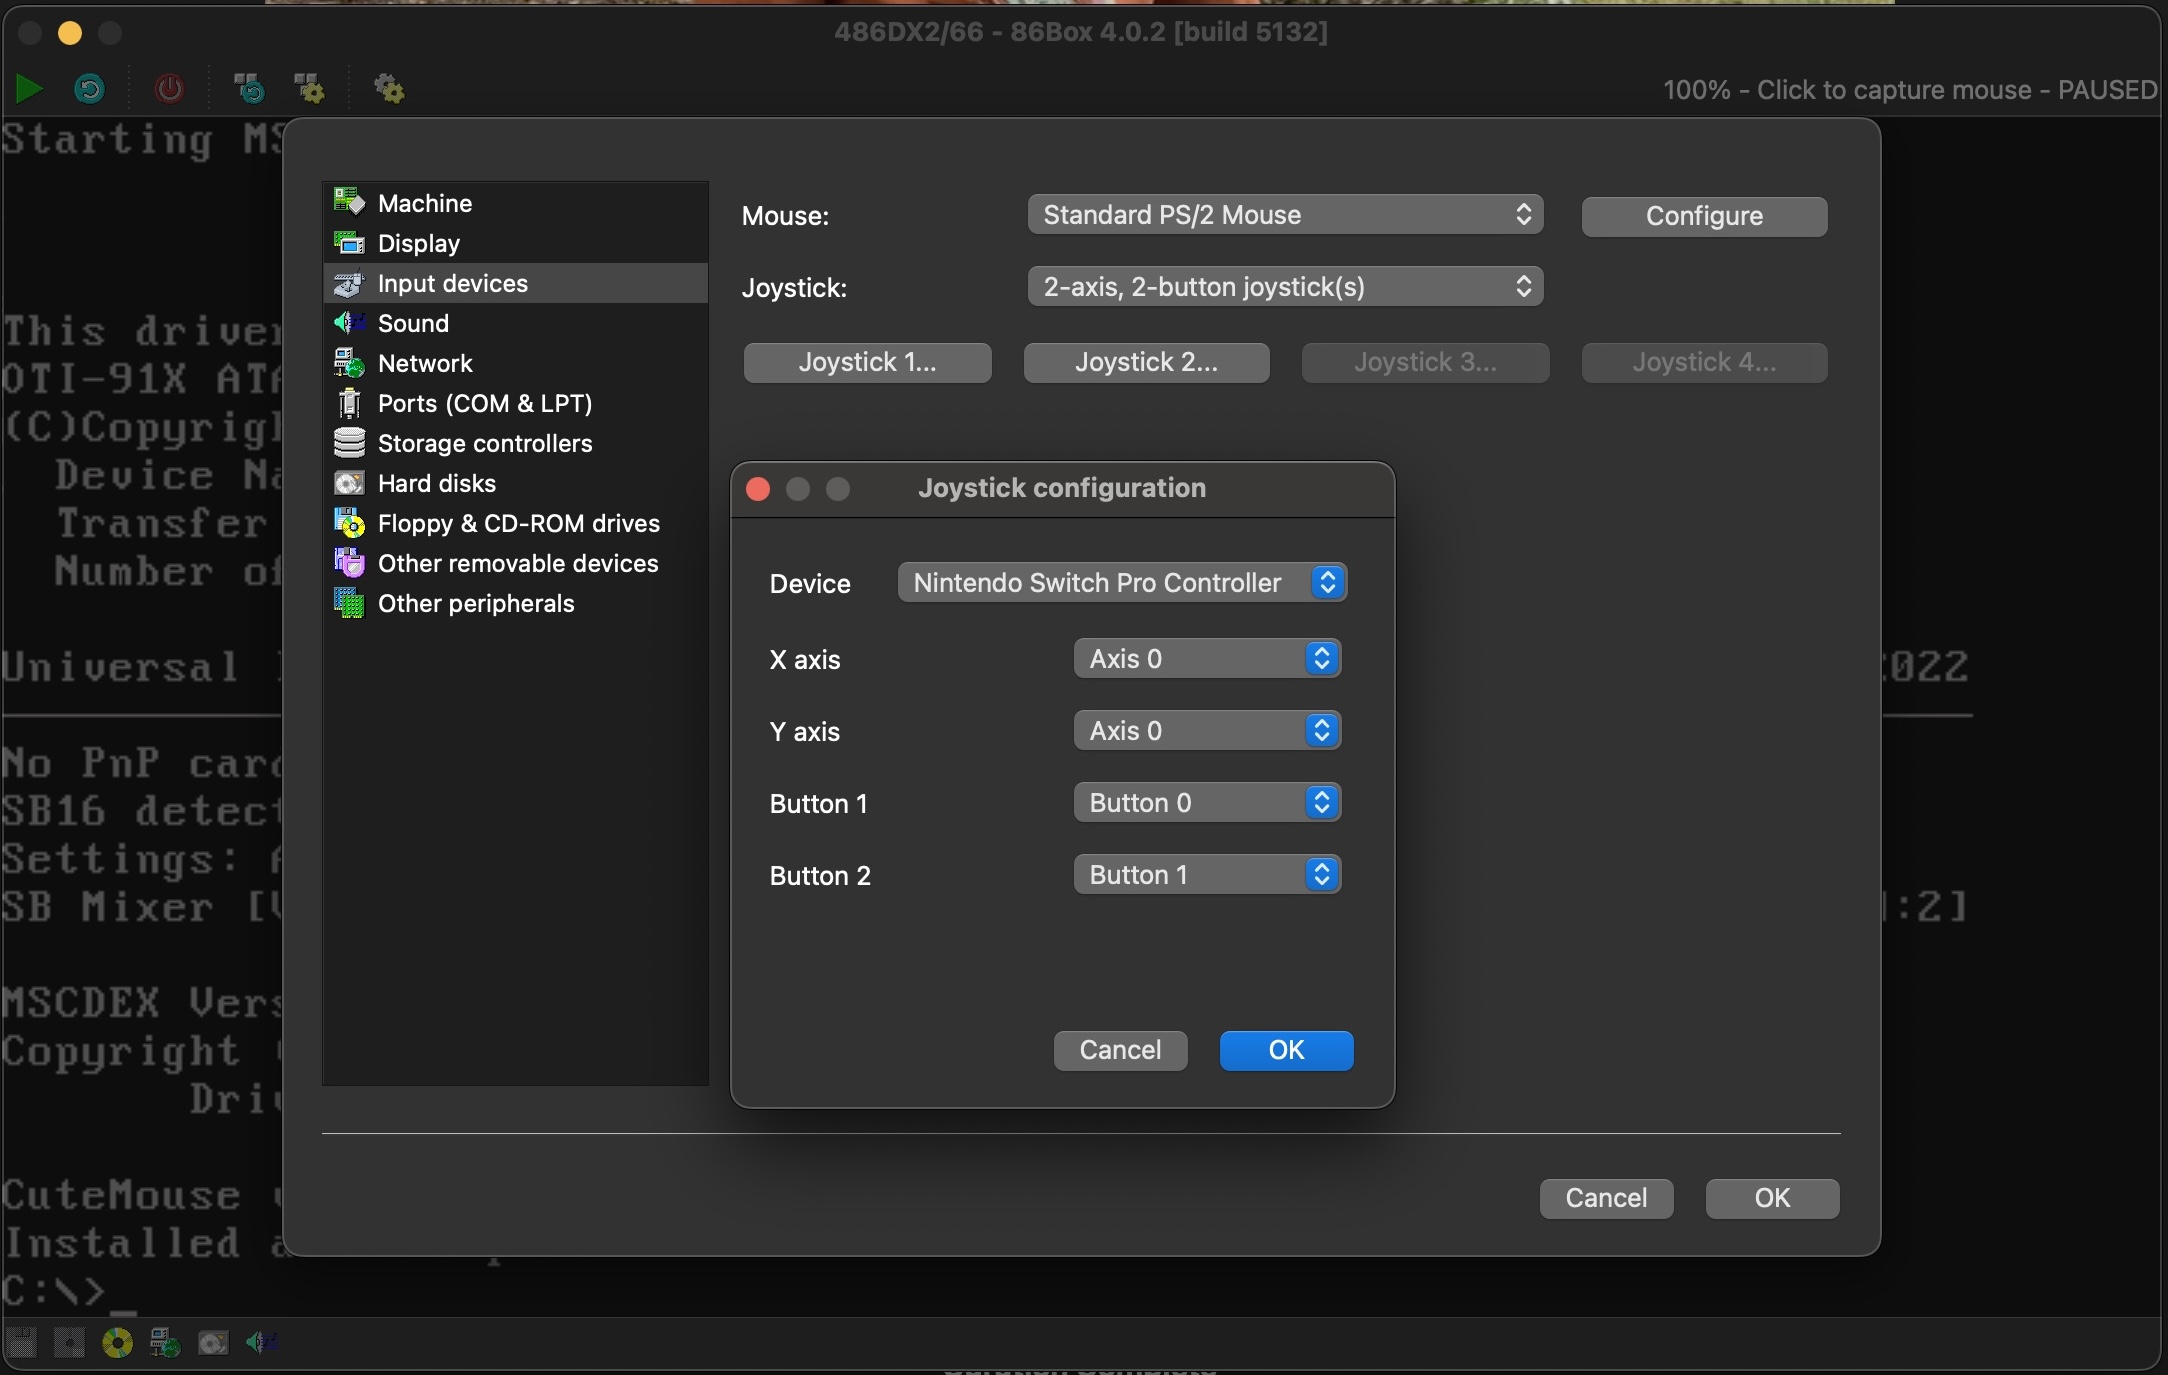
Task: Open the emulator settings gear icon
Action: click(390, 89)
